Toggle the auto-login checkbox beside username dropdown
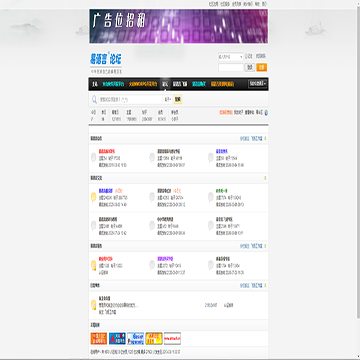Viewport: 360px width, 360px height. [246, 57]
